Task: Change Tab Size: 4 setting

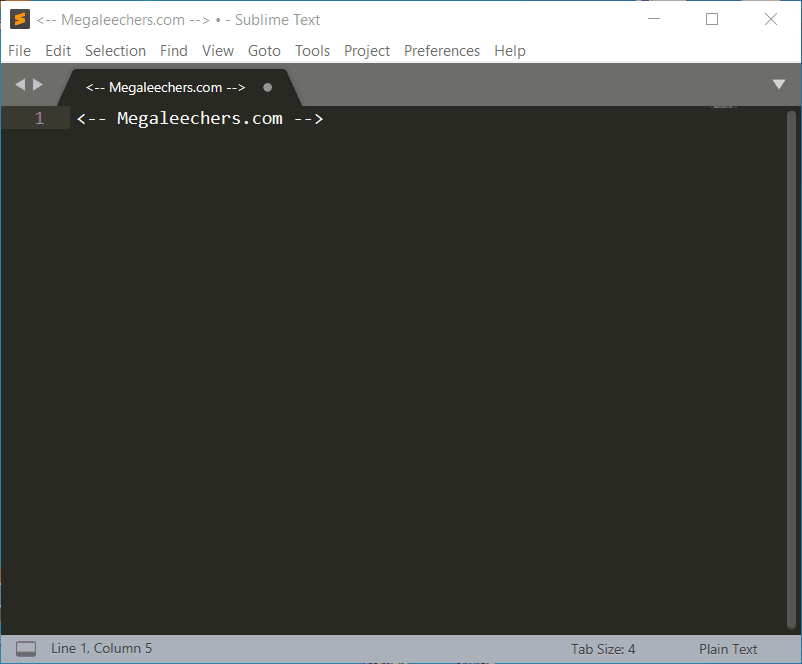Action: (x=603, y=649)
